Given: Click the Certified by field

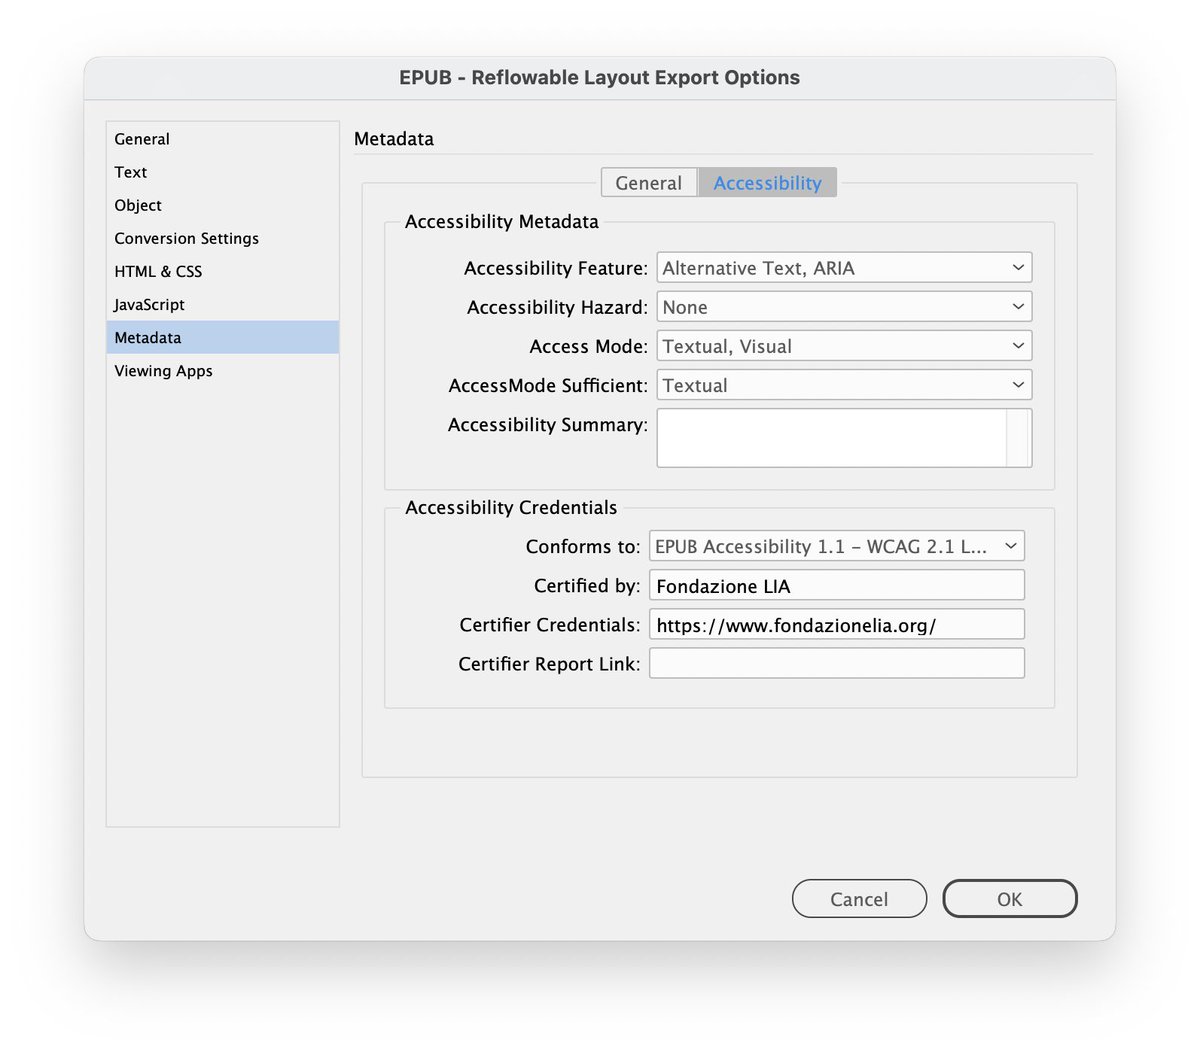Looking at the screenshot, I should 837,585.
